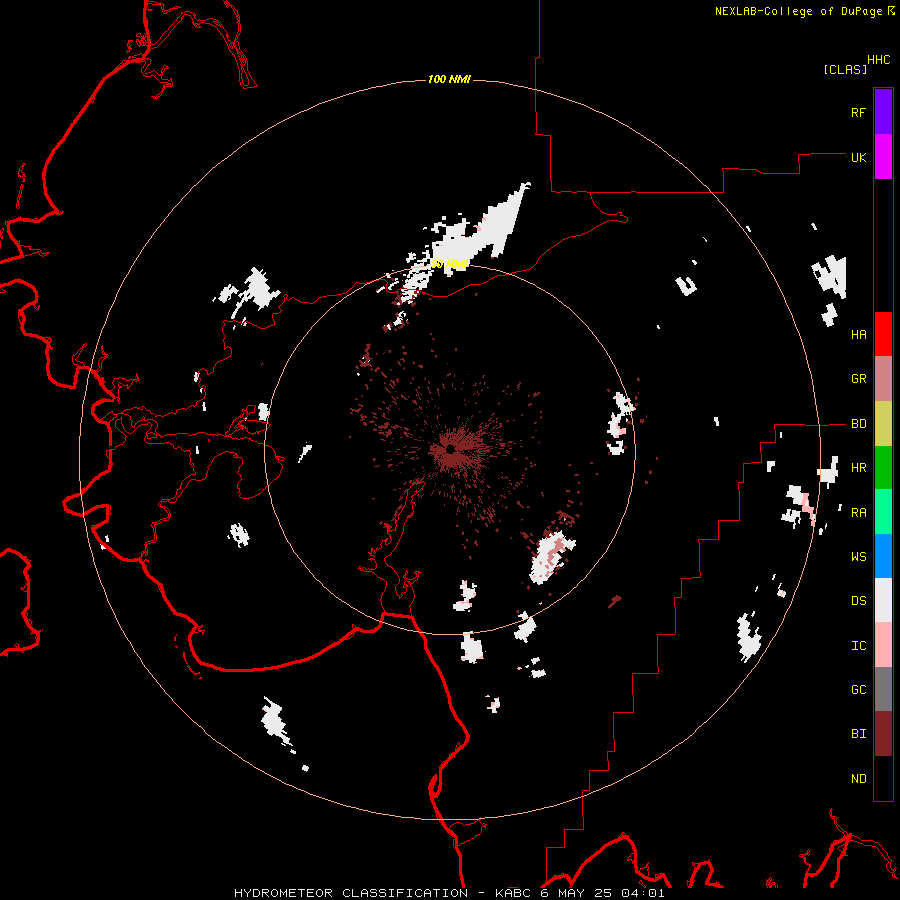Click the red HA legend color swatch
The height and width of the screenshot is (900, 900).
tap(883, 334)
